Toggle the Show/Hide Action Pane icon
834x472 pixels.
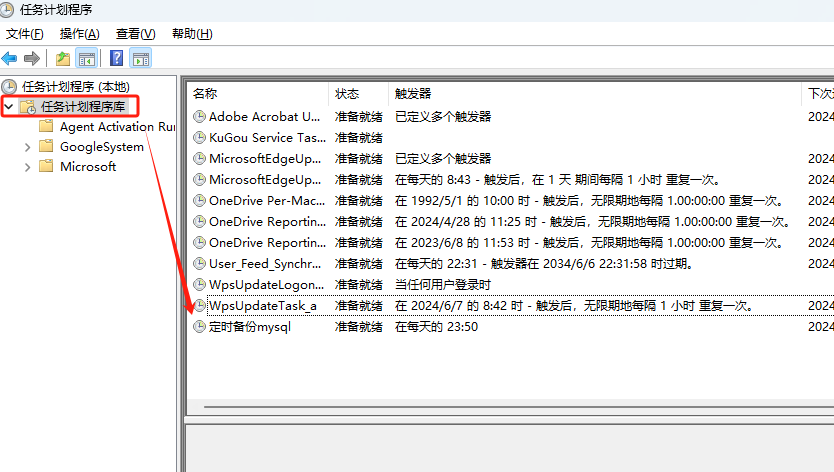tap(141, 58)
